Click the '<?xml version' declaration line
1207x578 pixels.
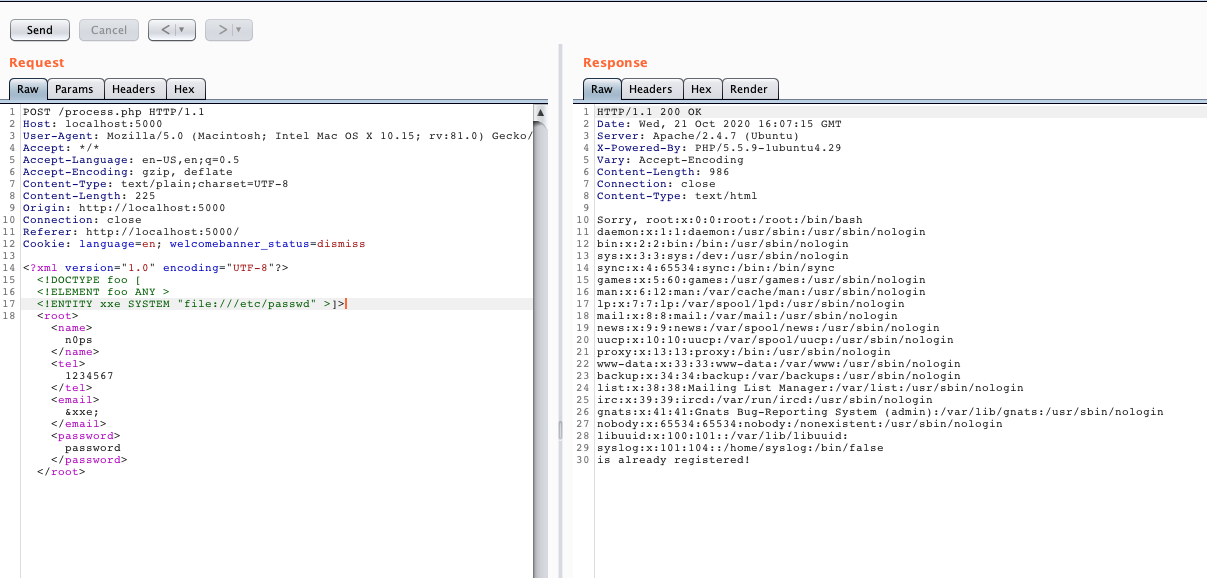(156, 268)
